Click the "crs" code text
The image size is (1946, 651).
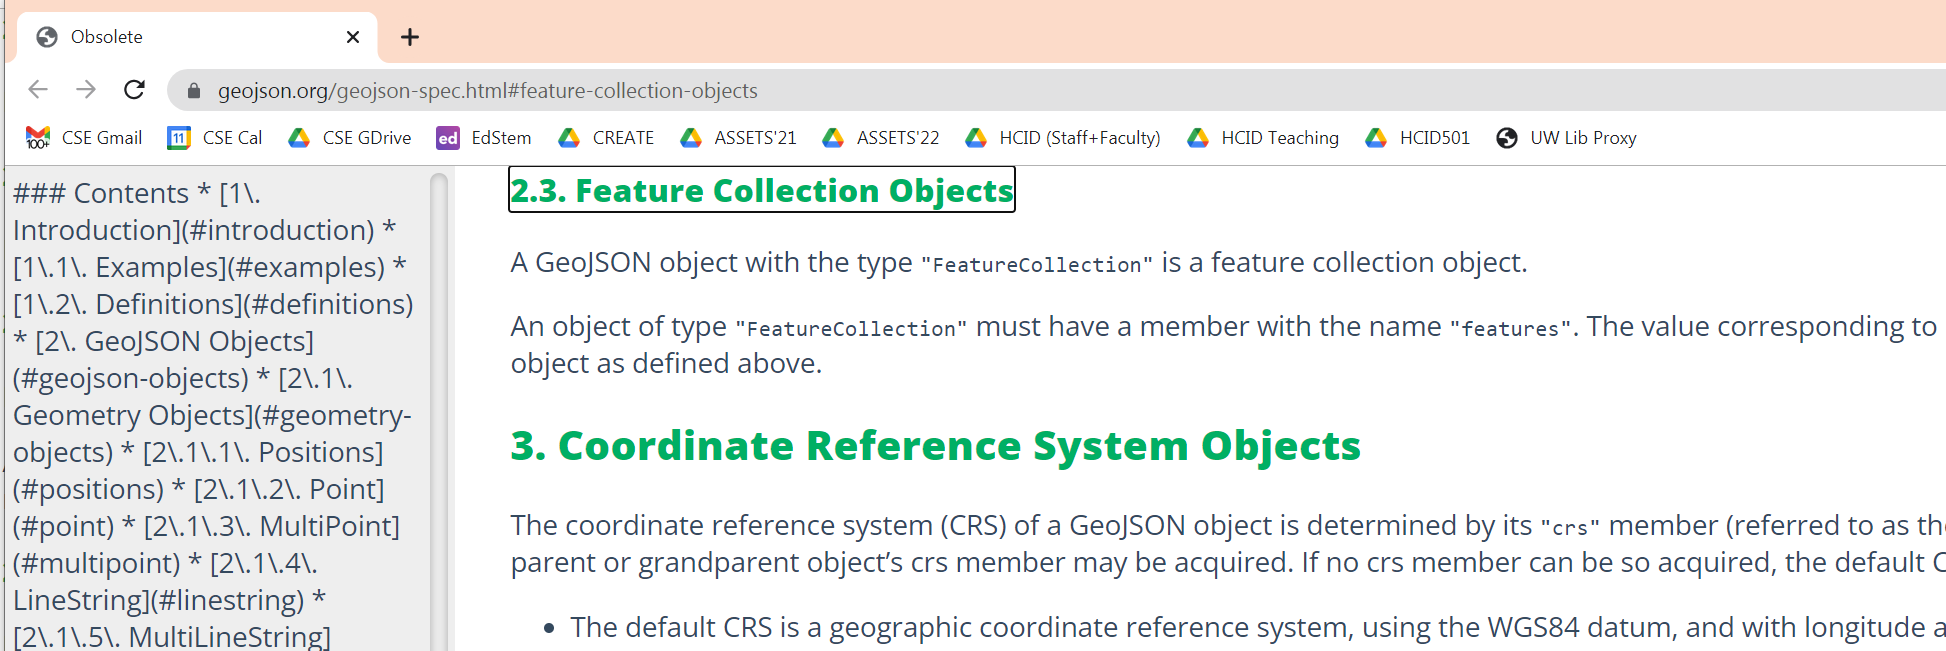pyautogui.click(x=1570, y=528)
